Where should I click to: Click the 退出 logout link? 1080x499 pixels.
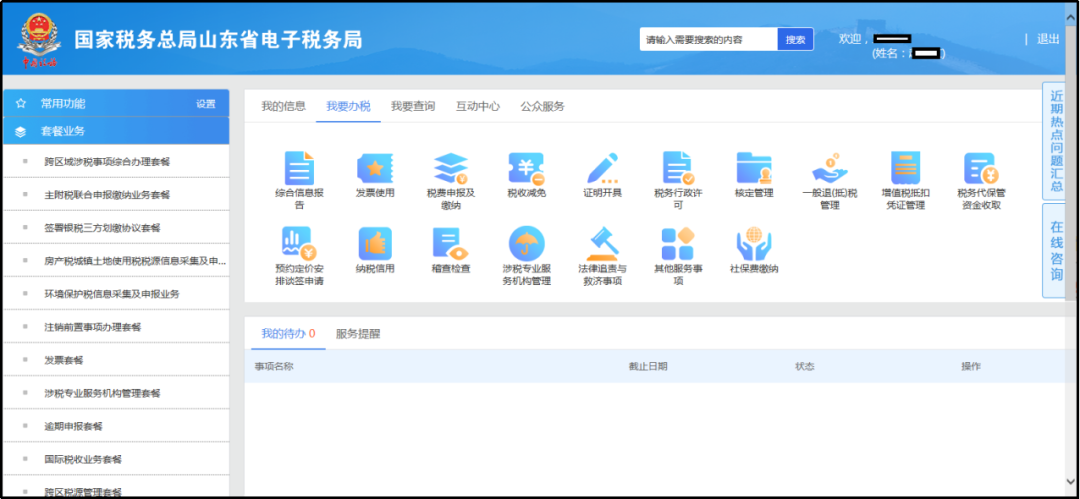point(1048,39)
